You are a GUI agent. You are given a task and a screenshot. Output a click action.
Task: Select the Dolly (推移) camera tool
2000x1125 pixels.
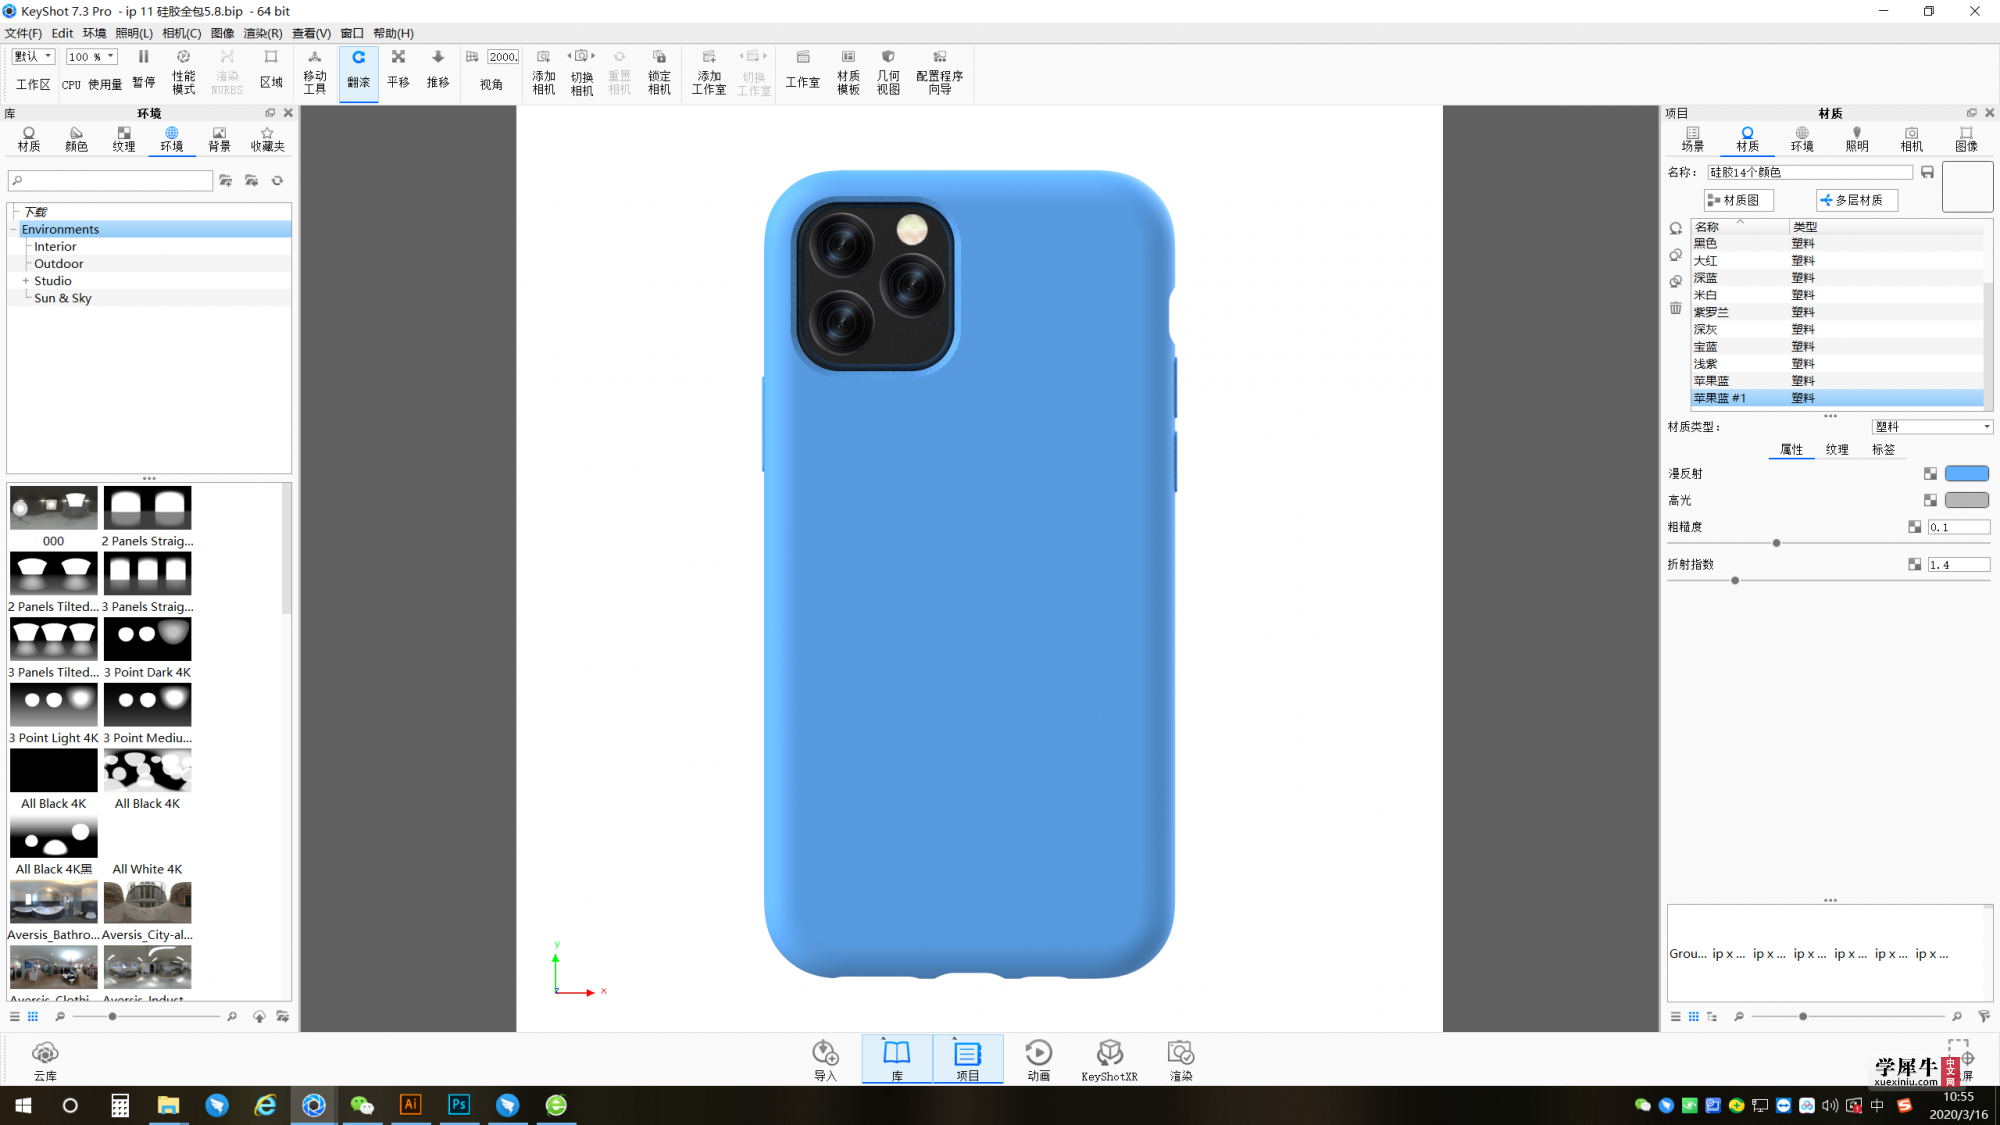tap(438, 70)
